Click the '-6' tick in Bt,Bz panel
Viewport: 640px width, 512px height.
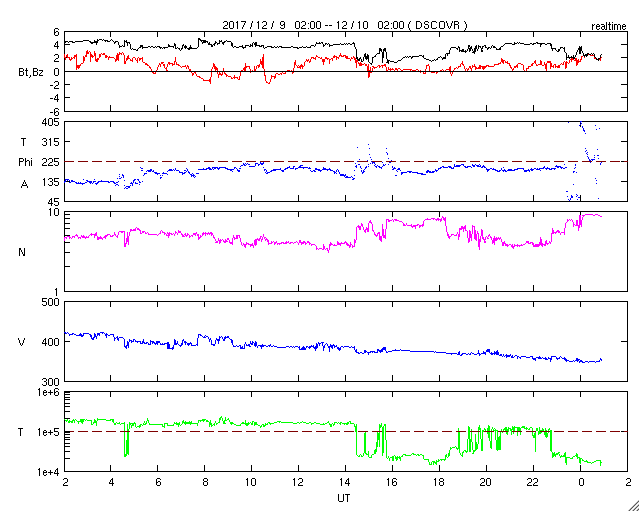click(x=55, y=111)
